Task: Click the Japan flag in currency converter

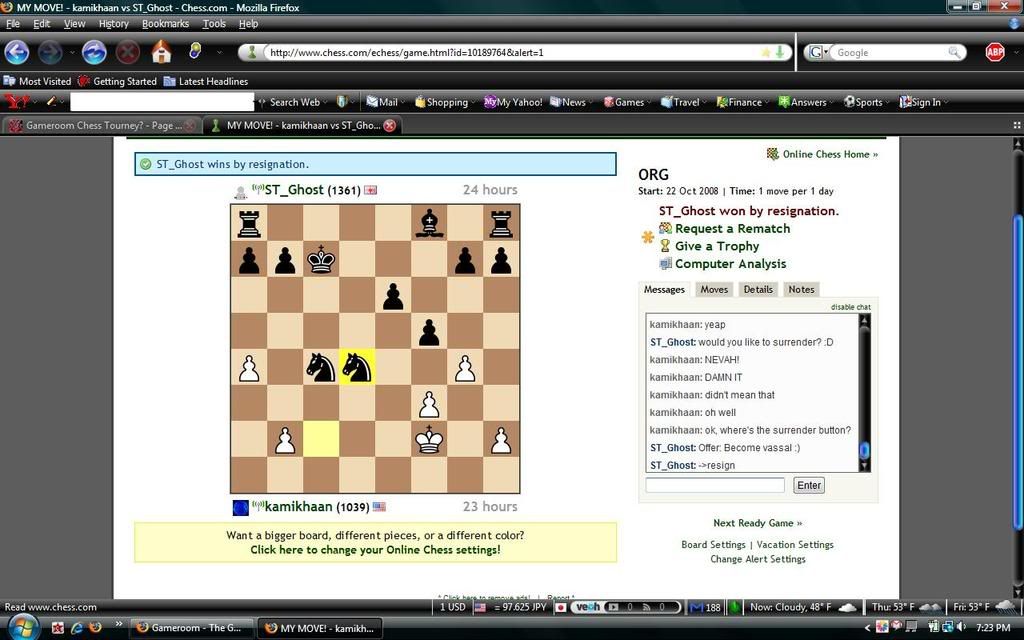Action: click(560, 607)
